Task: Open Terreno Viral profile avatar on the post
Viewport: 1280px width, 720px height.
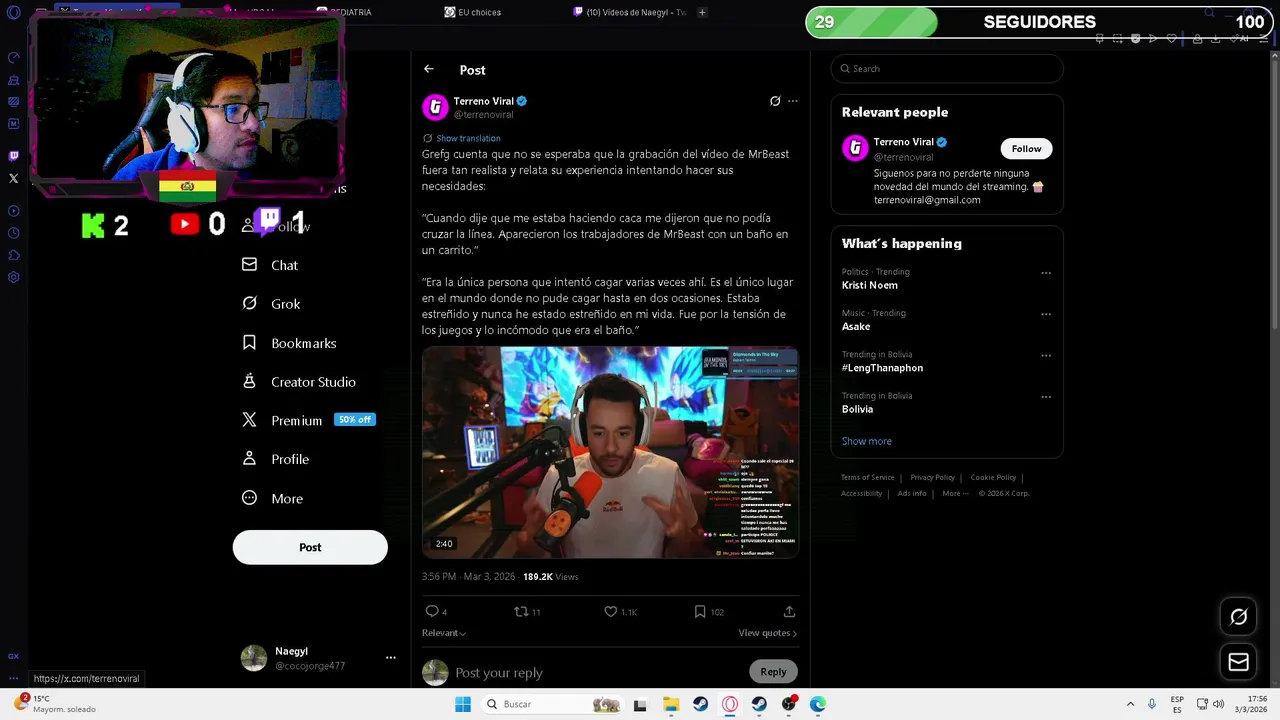Action: 435,107
